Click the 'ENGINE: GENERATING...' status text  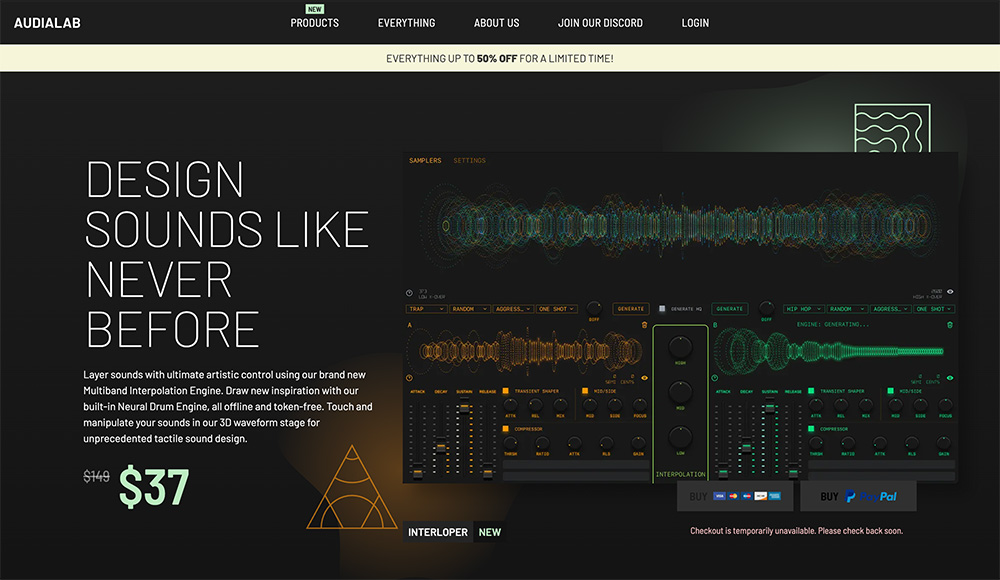point(833,324)
